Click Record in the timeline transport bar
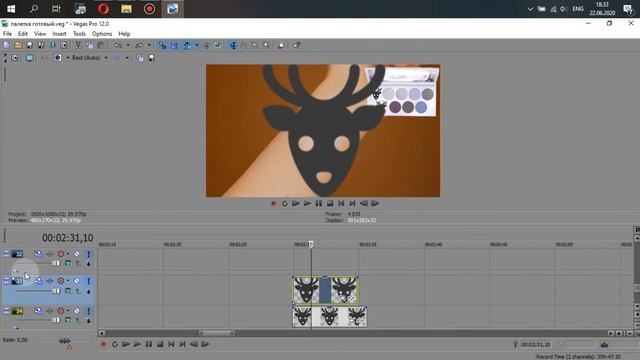This screenshot has height=360, width=640. [104, 344]
